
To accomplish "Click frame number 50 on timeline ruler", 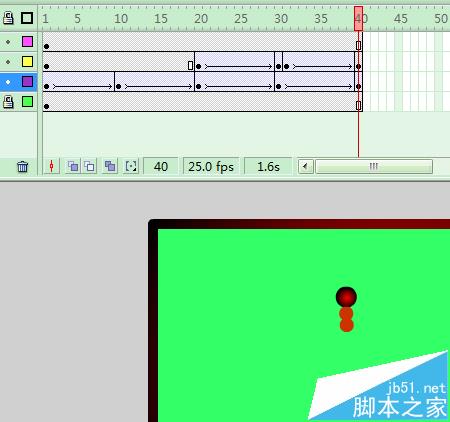I will click(441, 19).
